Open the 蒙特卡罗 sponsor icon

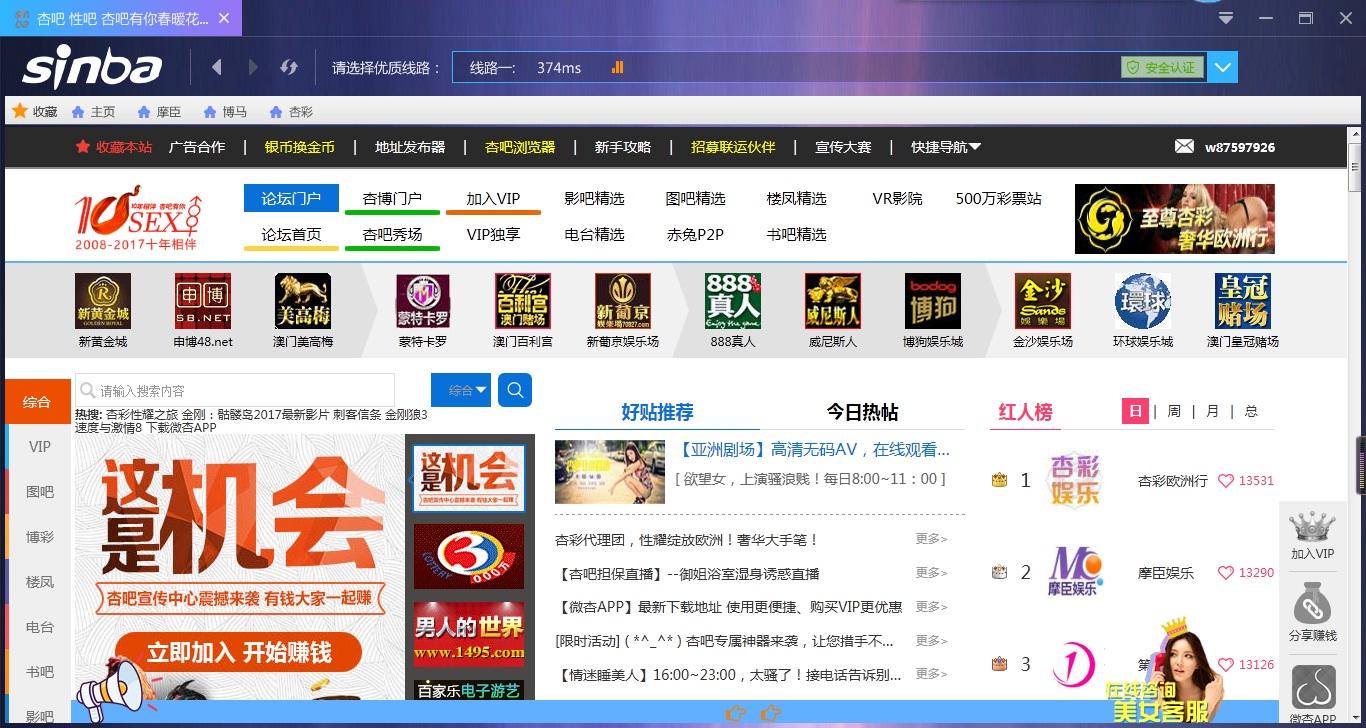point(423,301)
